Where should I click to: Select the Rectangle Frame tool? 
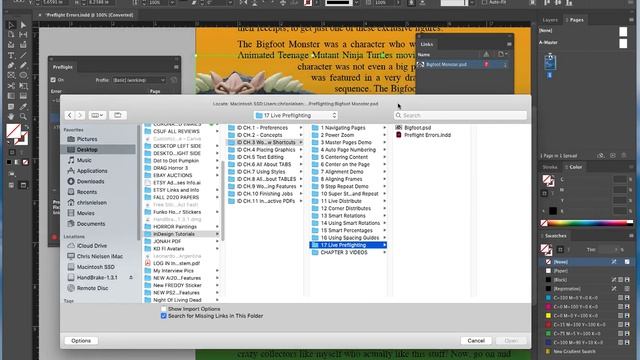coord(11,76)
